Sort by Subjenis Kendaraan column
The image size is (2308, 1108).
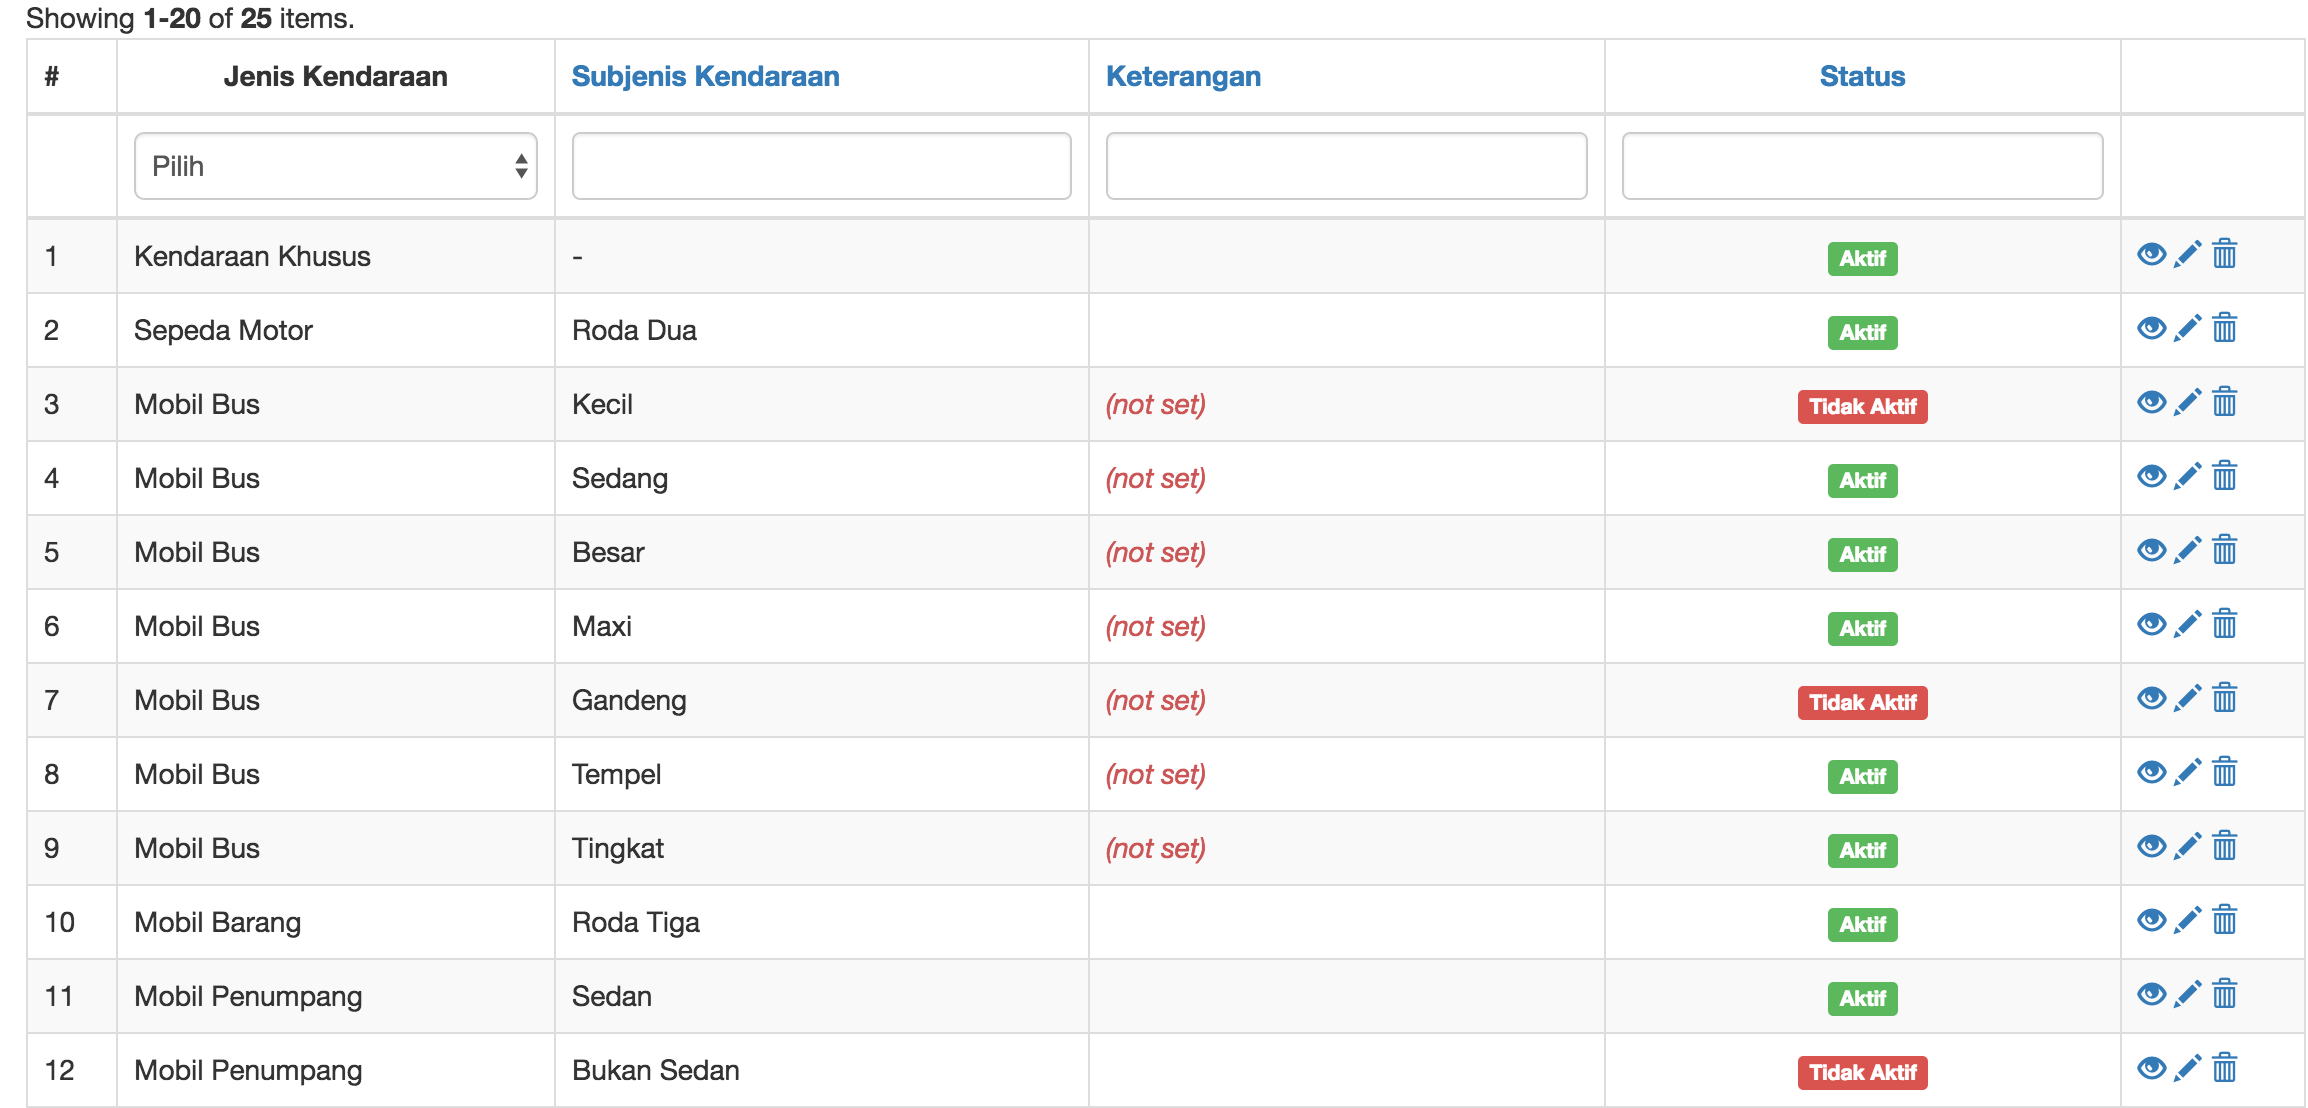click(x=705, y=76)
